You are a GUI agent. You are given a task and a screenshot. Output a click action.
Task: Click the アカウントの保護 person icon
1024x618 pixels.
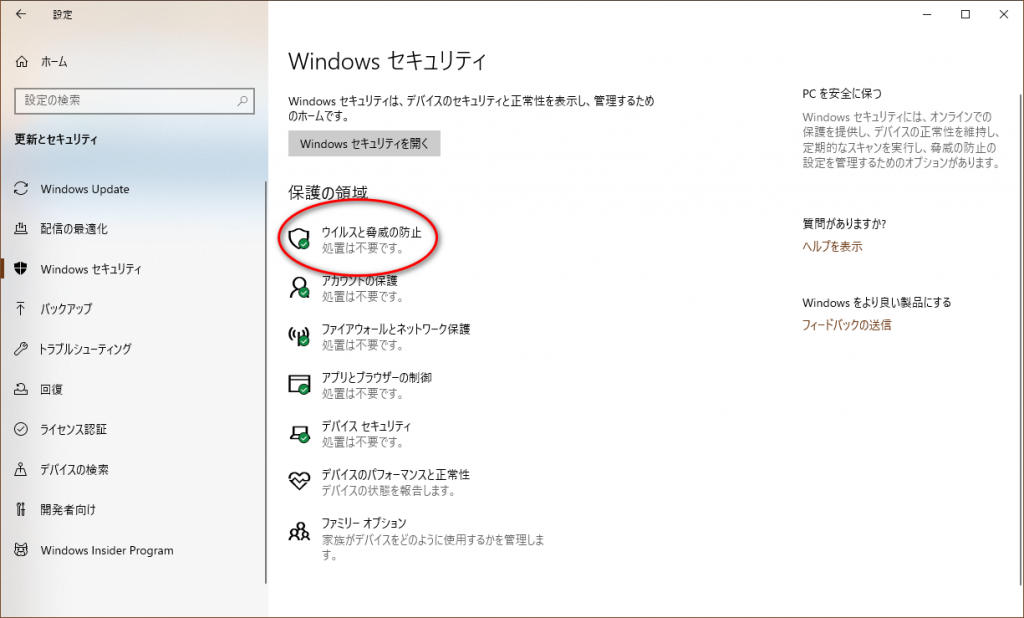[x=299, y=288]
